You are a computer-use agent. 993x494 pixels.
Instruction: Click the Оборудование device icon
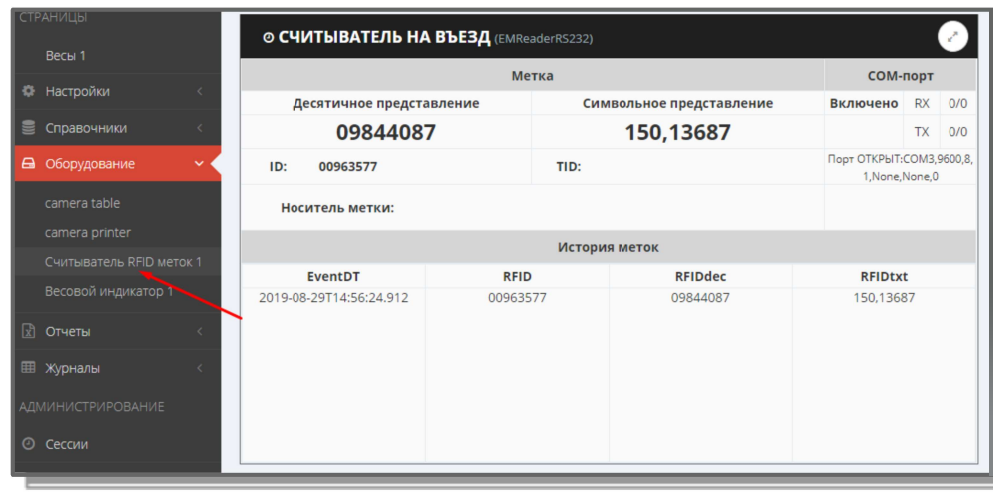coord(28,164)
